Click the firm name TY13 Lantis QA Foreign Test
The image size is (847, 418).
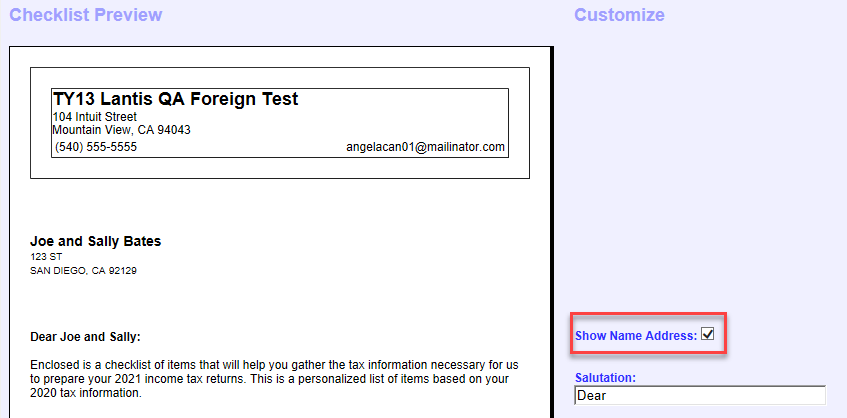(x=175, y=99)
